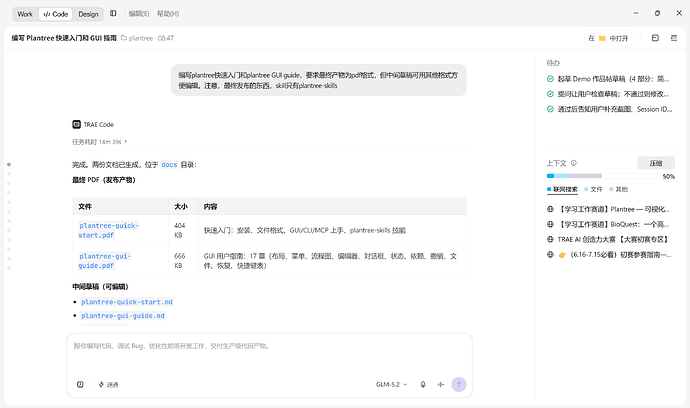The width and height of the screenshot is (690, 408).
Task: Click the check icon of 提问让用户检查草稿 todo
Action: pos(550,94)
